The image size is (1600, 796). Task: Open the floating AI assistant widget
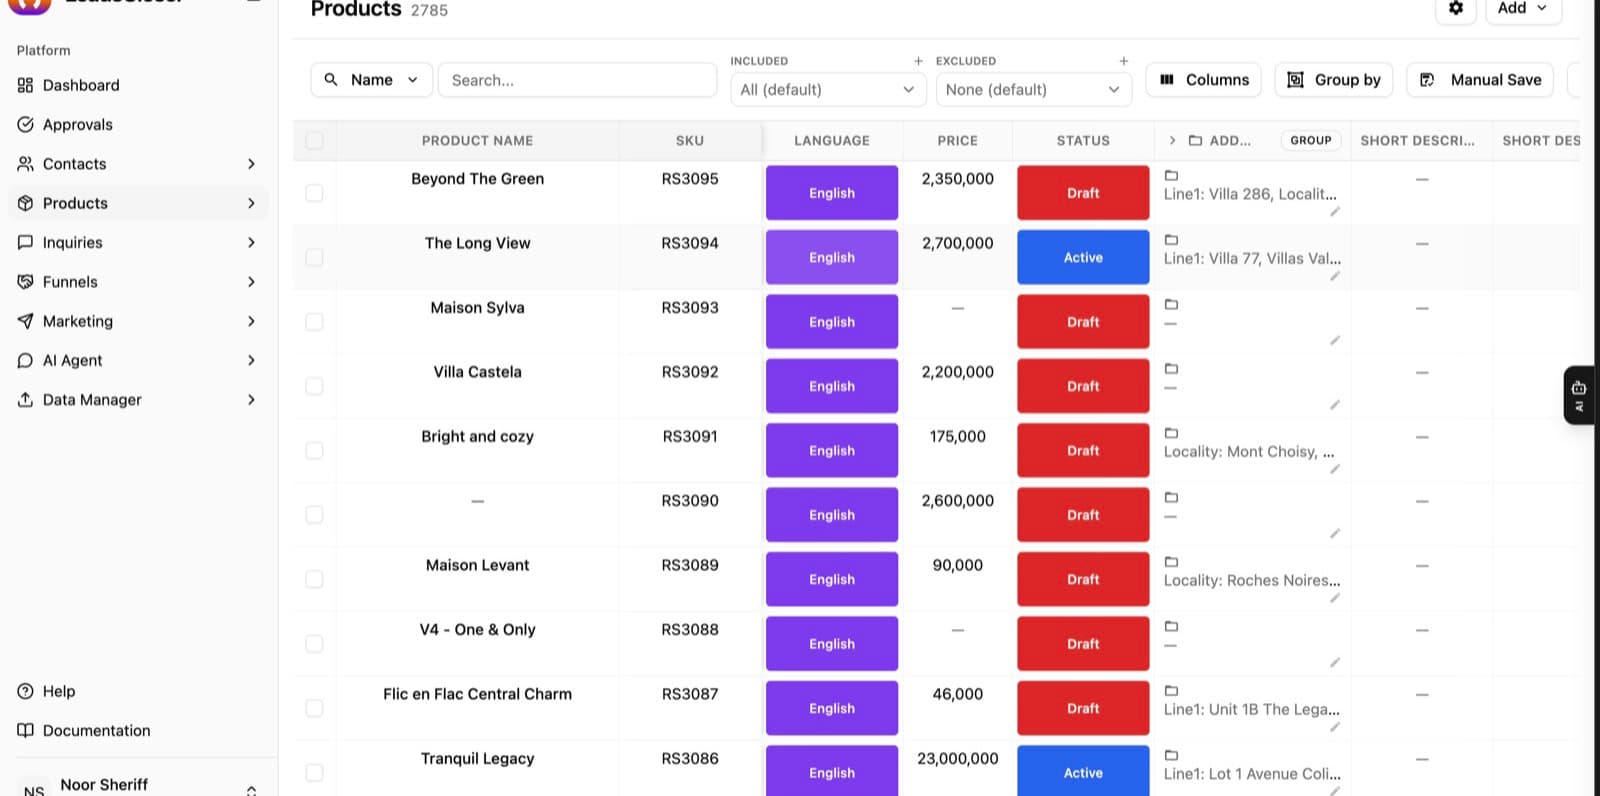click(x=1580, y=395)
